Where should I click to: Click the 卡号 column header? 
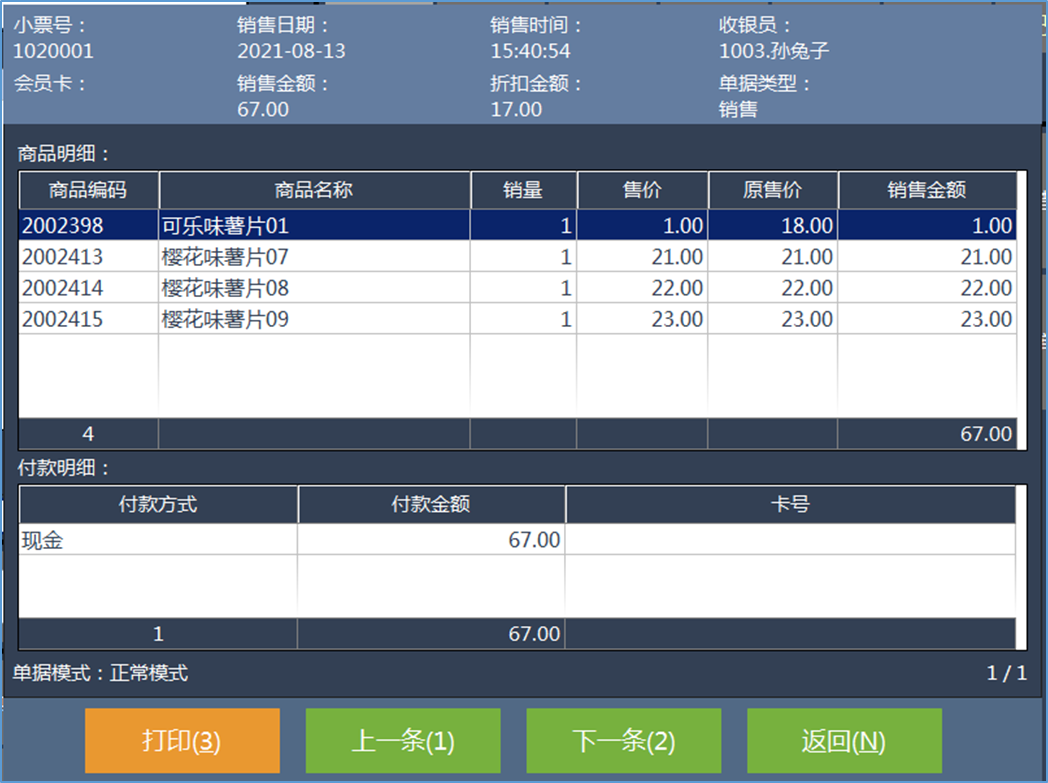pyautogui.click(x=791, y=504)
